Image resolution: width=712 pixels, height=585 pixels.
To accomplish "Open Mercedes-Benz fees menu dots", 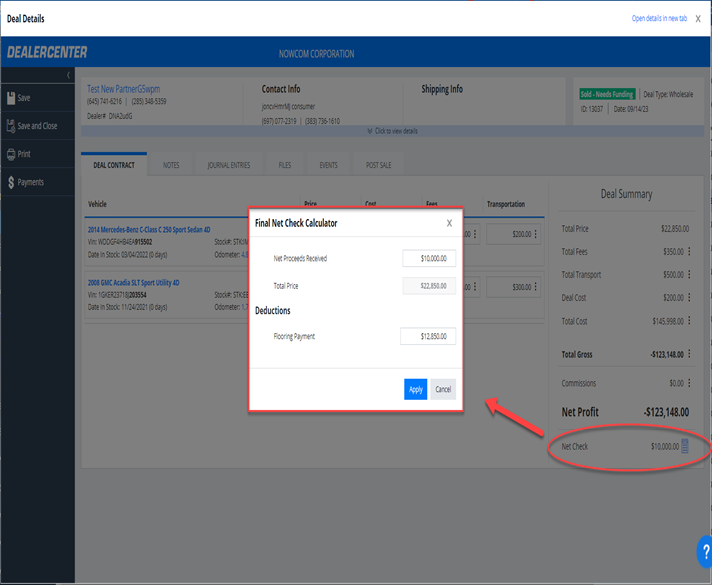I will (x=475, y=234).
